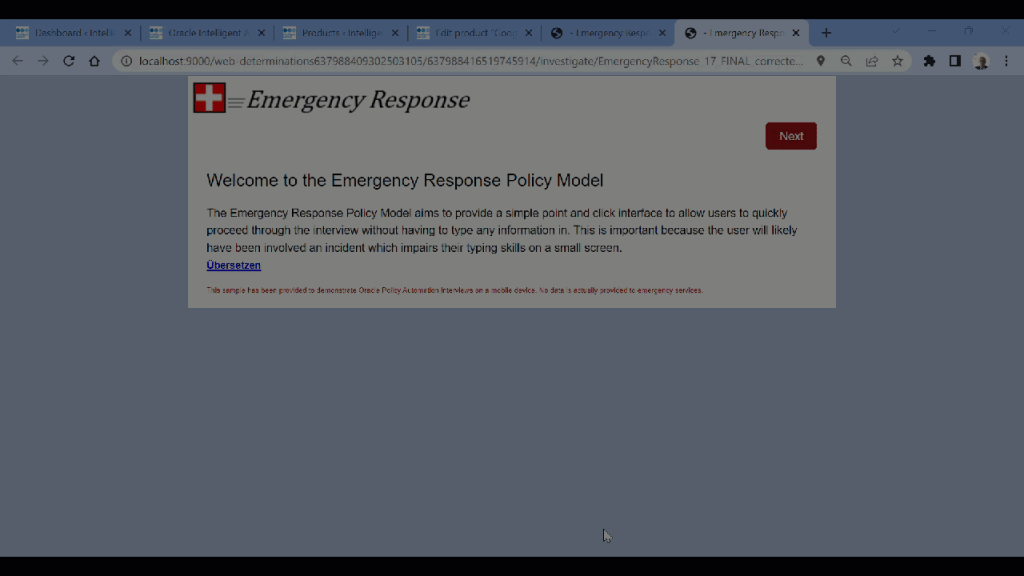The height and width of the screenshot is (576, 1024).
Task: Click the Welcome to the Emergency Response heading
Action: (x=405, y=180)
